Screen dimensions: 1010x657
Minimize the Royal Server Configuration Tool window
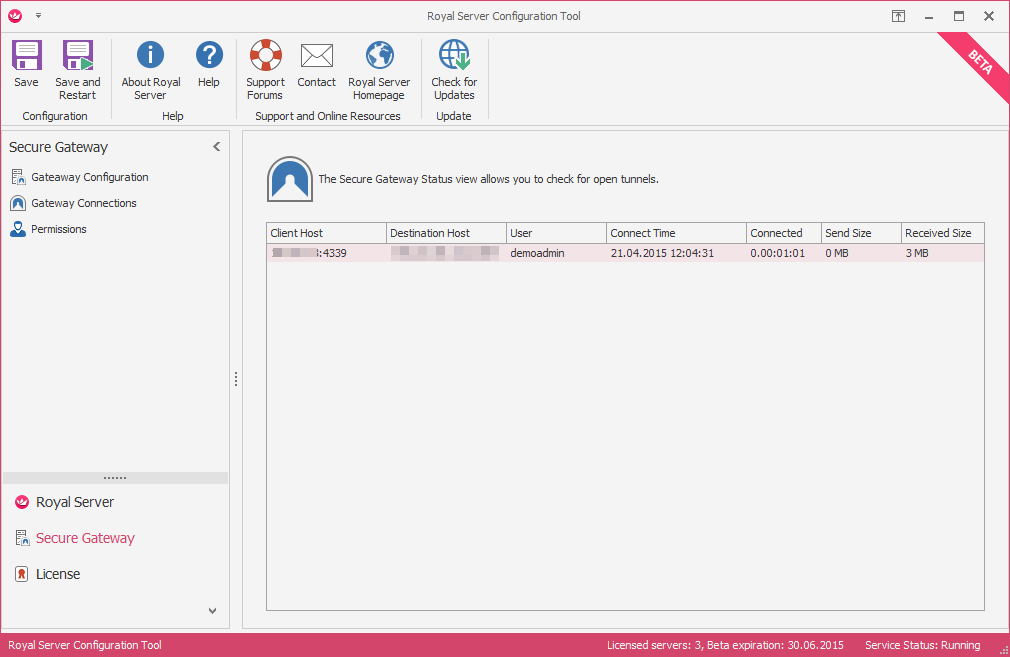click(929, 17)
